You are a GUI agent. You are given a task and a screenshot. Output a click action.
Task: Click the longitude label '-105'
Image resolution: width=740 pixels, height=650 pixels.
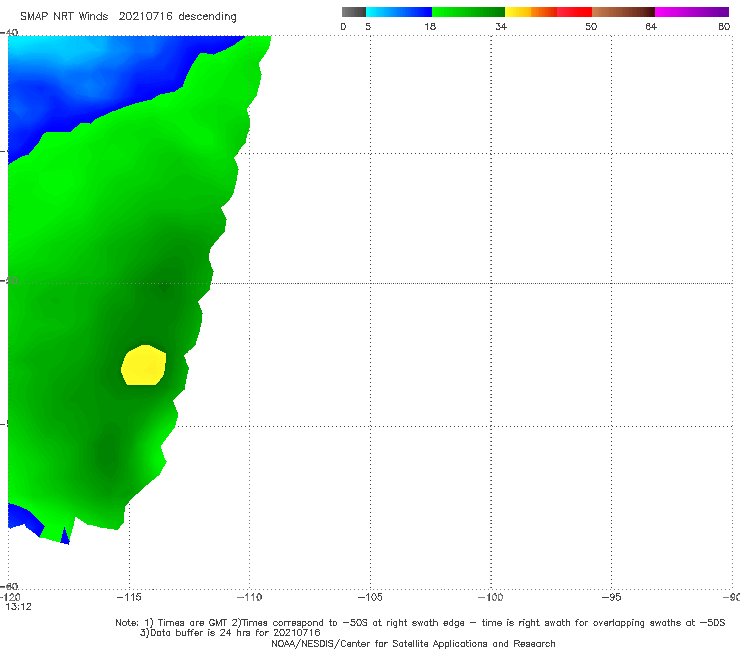370,597
